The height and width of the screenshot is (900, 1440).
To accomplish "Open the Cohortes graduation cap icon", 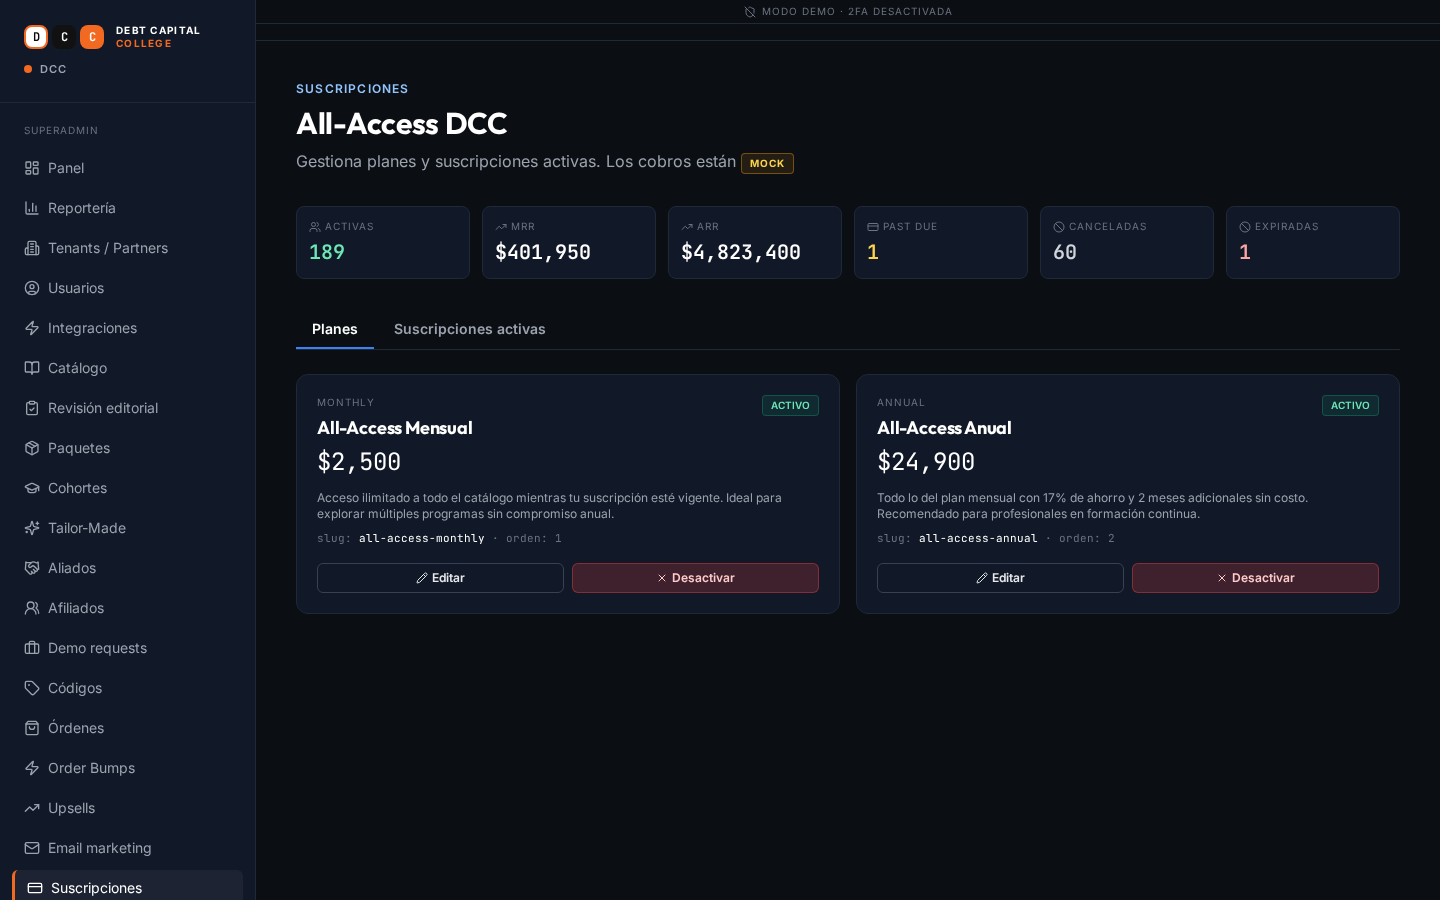I will 32,488.
